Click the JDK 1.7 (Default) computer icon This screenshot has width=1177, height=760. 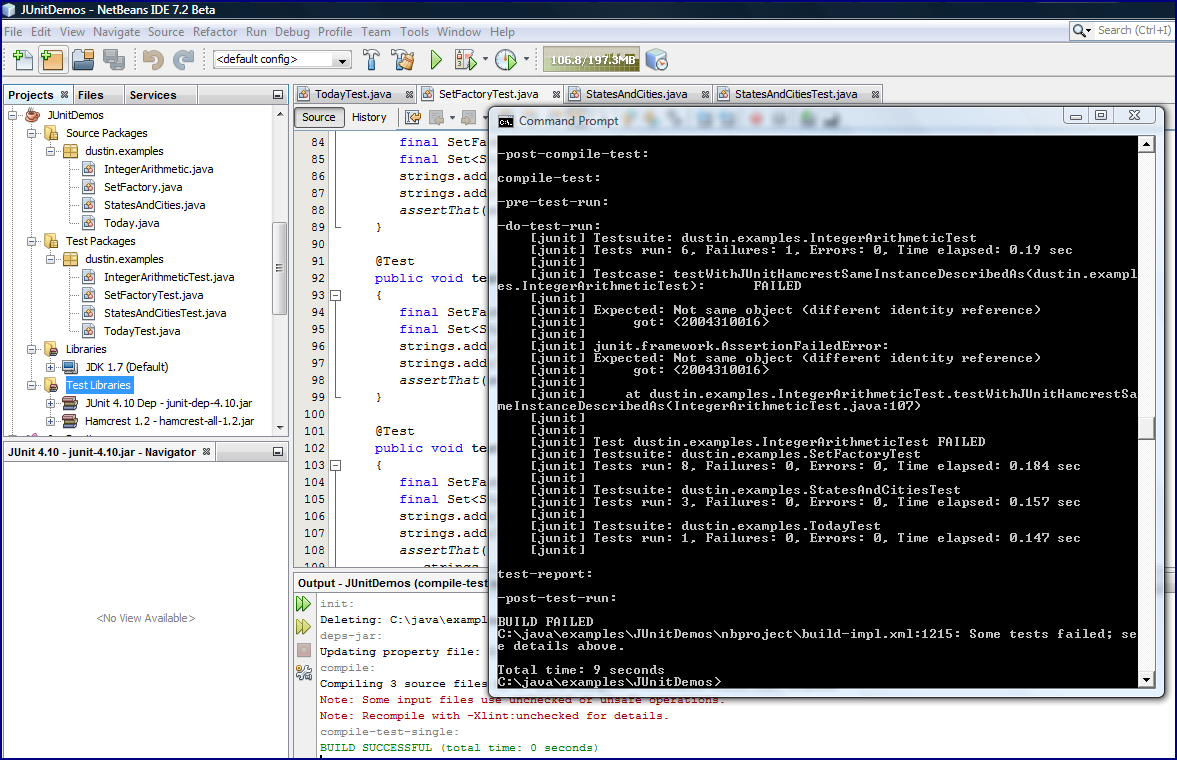[x=71, y=367]
